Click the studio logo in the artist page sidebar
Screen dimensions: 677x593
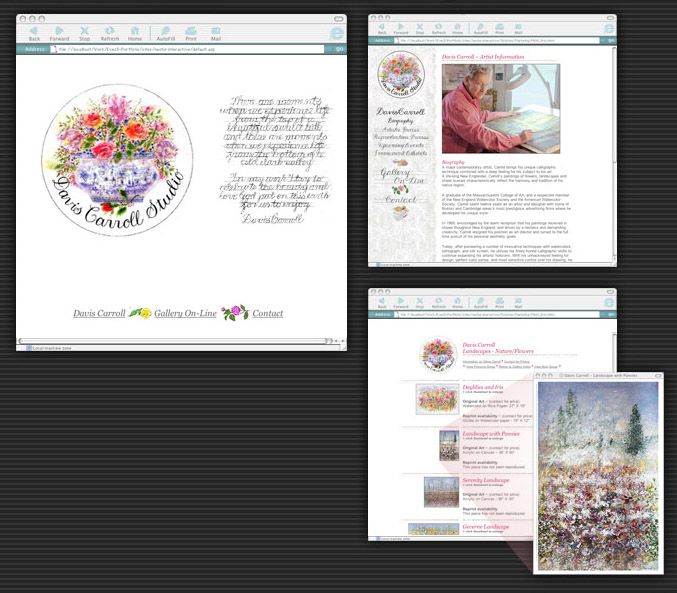click(401, 74)
